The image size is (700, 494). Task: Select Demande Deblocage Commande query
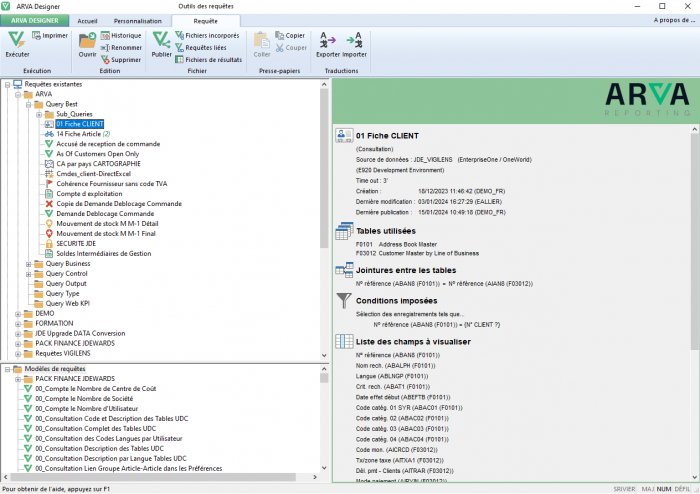click(x=105, y=214)
